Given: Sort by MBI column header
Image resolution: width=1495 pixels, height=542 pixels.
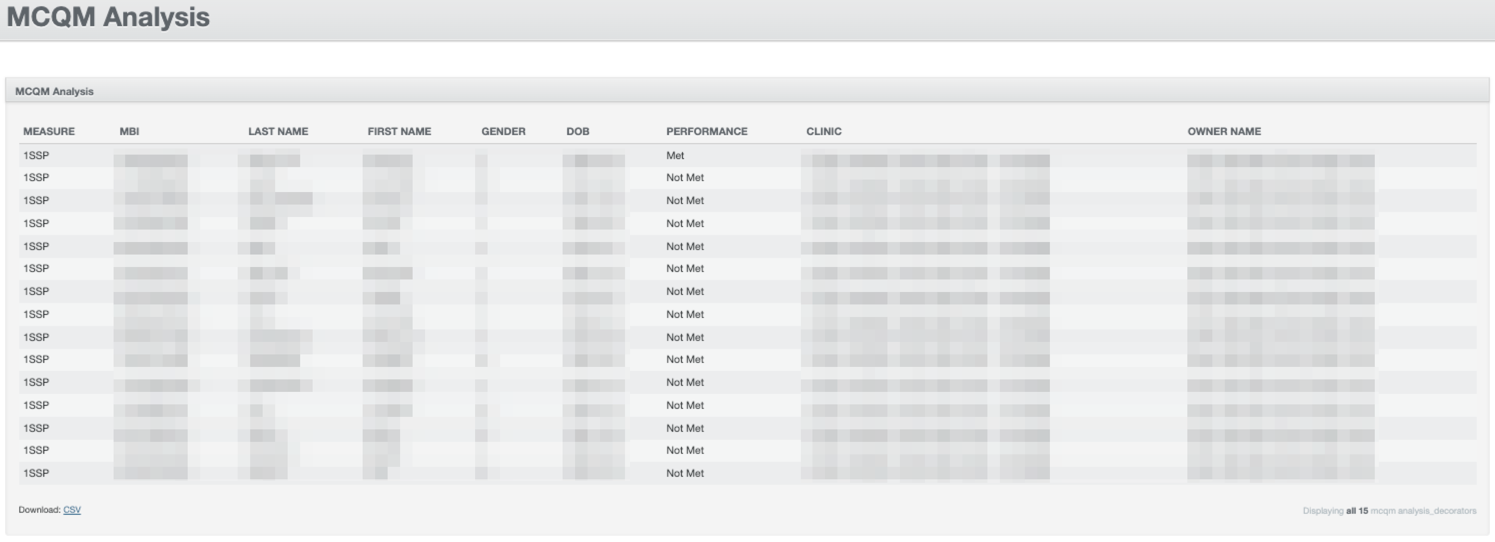Looking at the screenshot, I should pos(129,131).
